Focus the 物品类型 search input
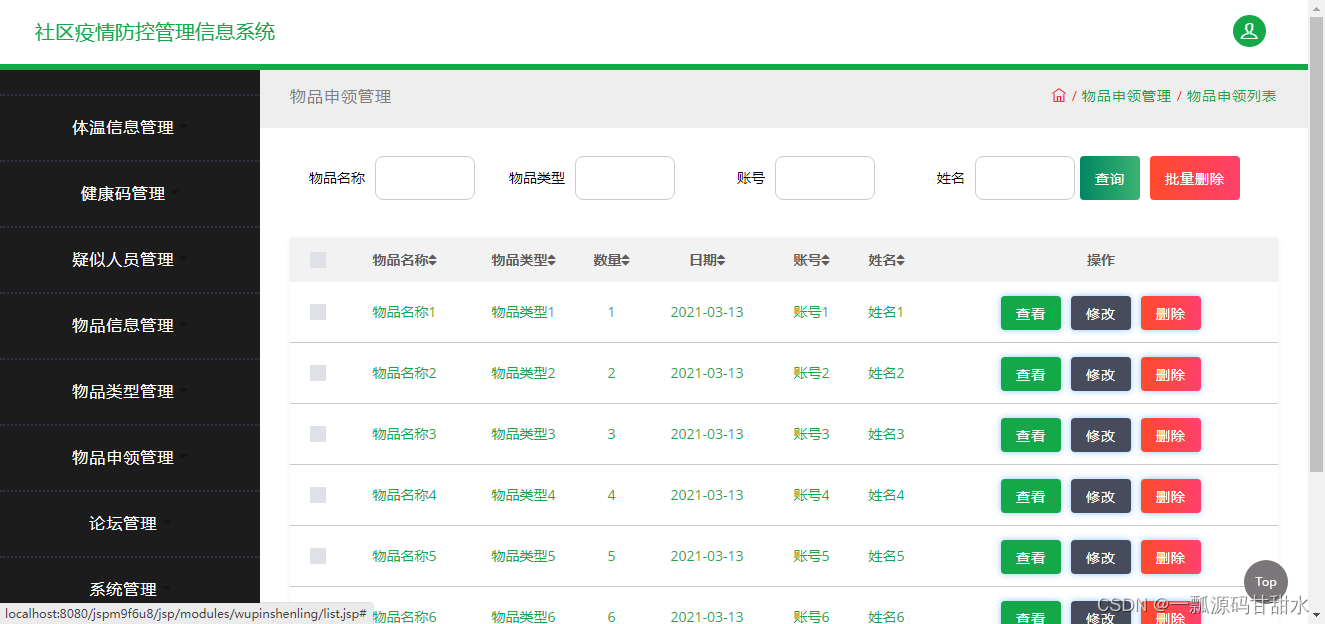This screenshot has height=624, width=1325. coord(625,178)
